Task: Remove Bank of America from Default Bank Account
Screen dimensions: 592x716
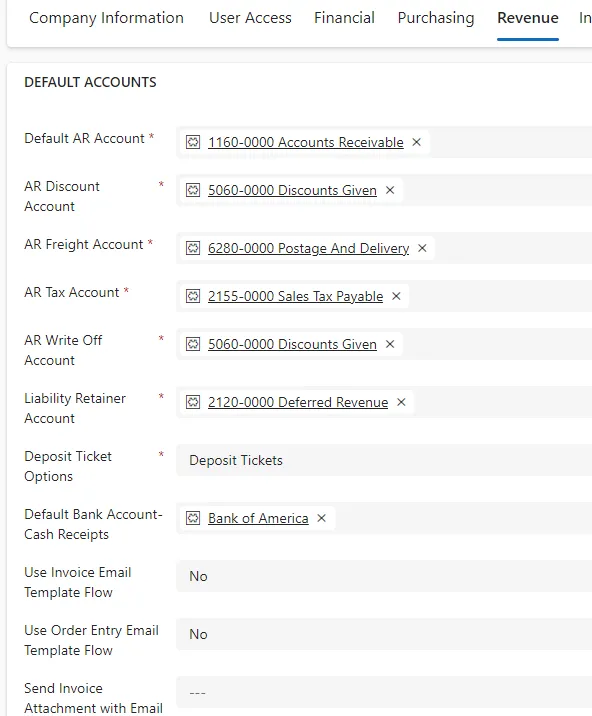Action: click(x=322, y=518)
